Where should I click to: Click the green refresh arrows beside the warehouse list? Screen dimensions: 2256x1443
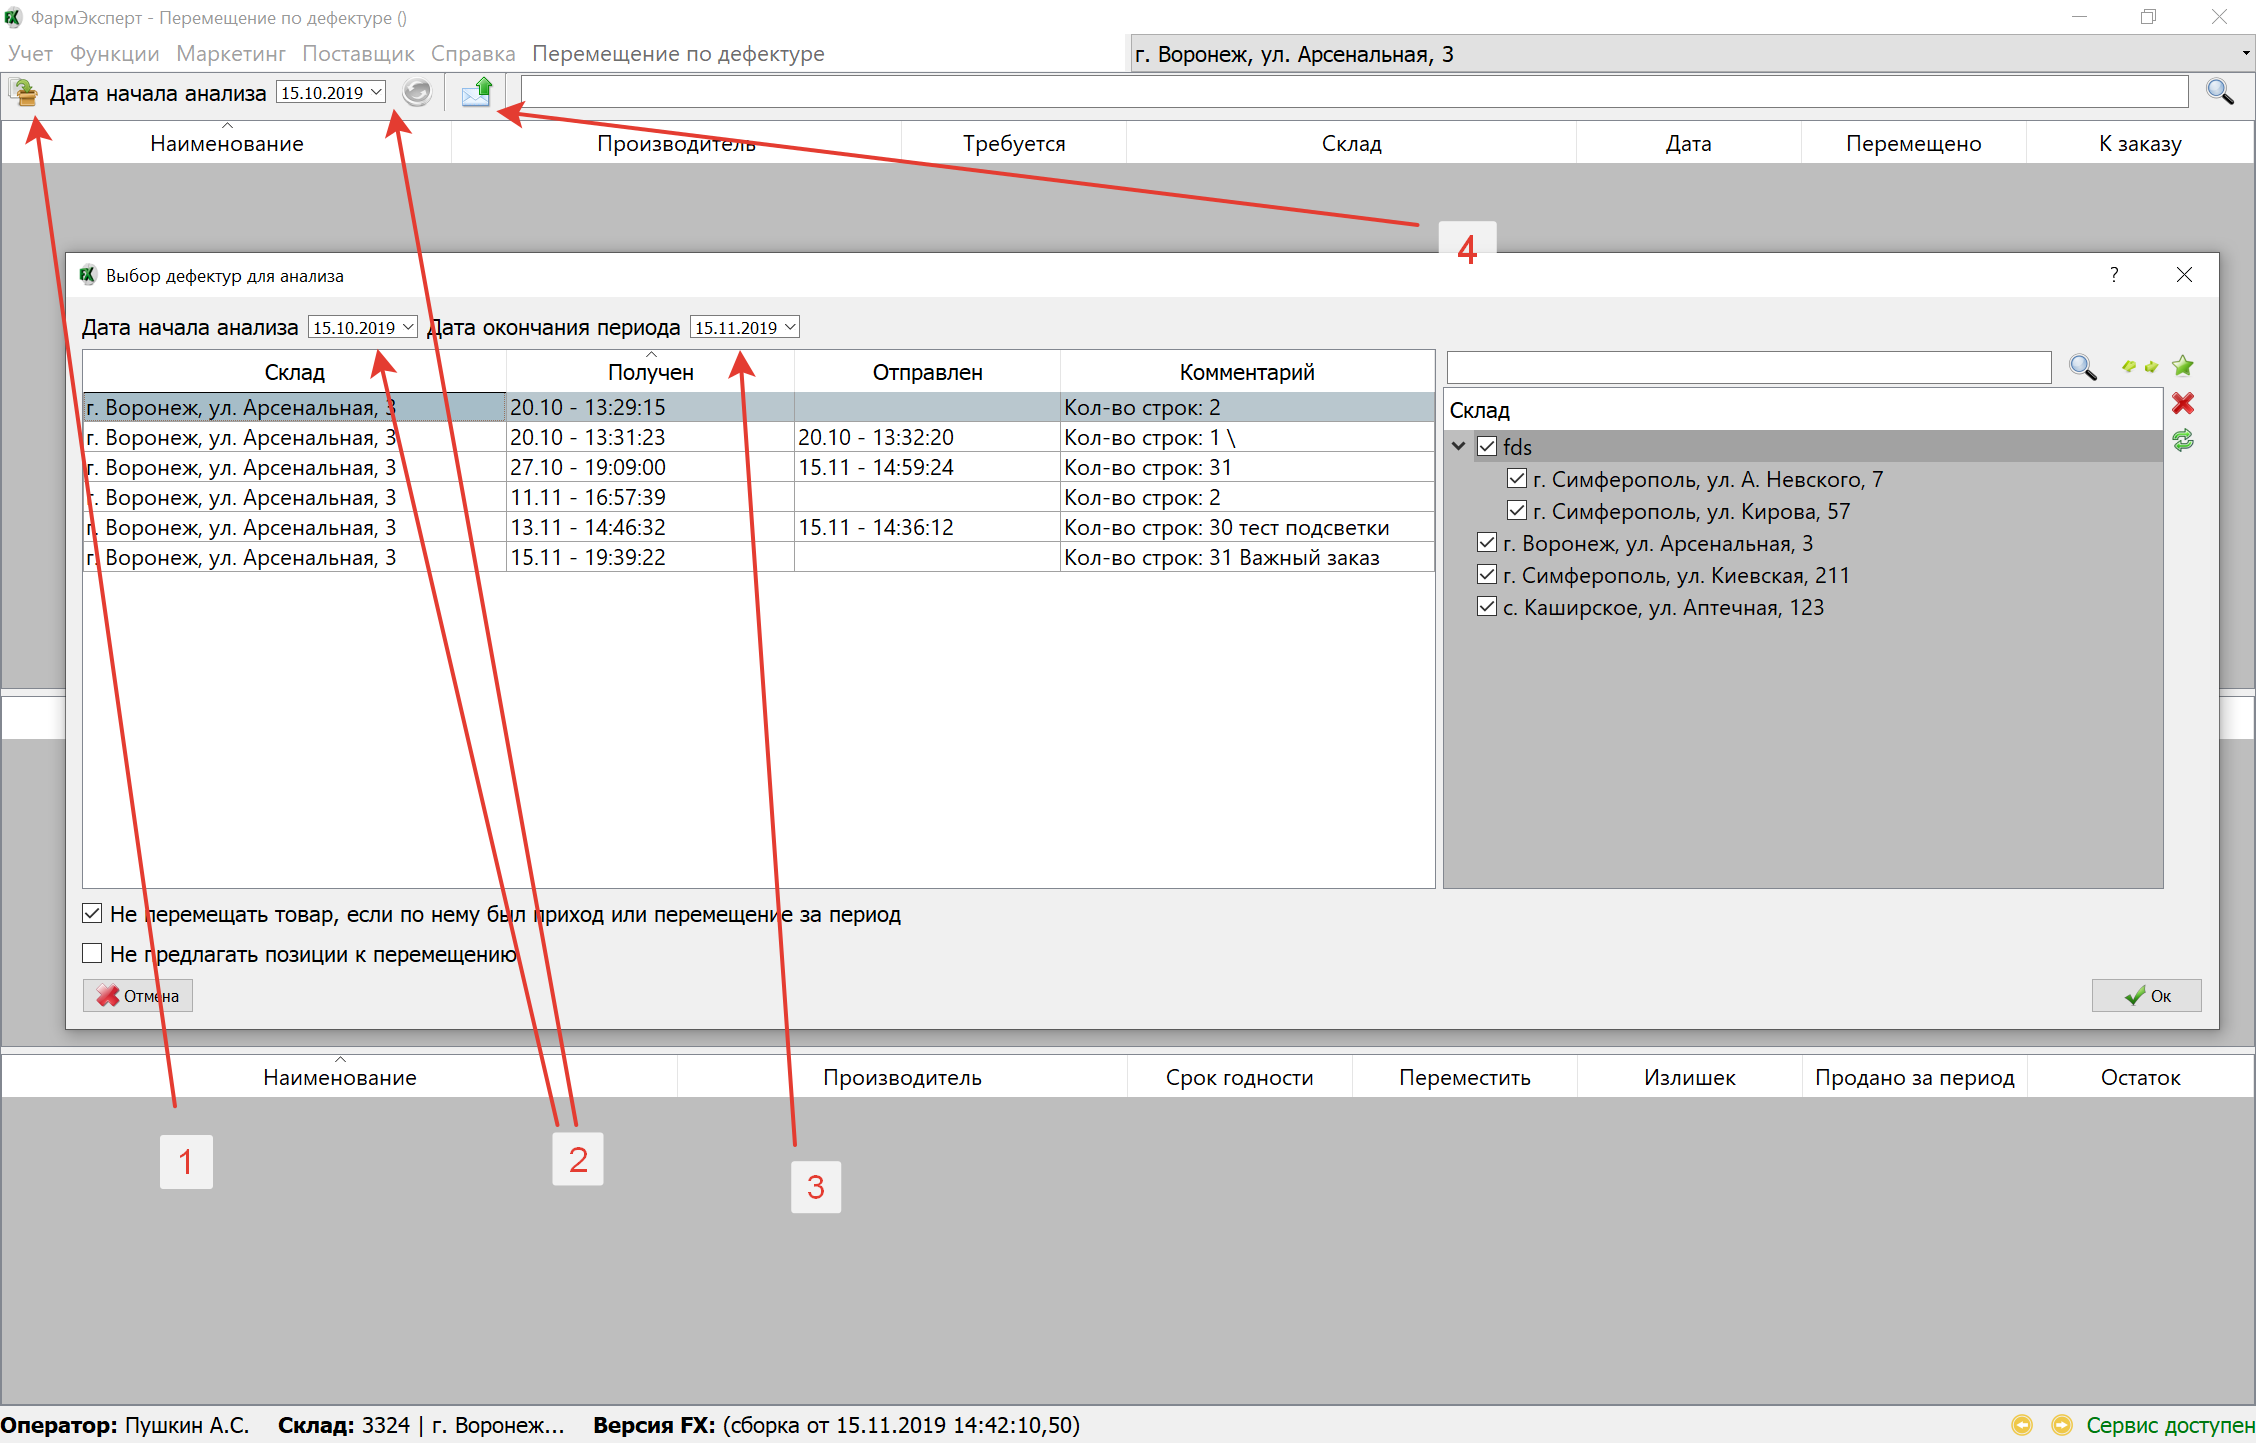click(2183, 440)
